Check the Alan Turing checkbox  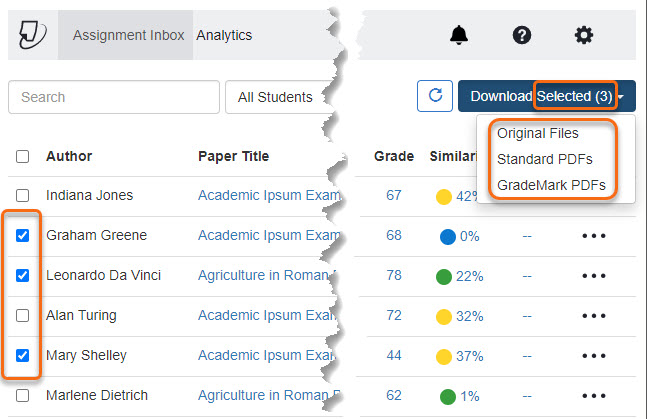[x=23, y=316]
